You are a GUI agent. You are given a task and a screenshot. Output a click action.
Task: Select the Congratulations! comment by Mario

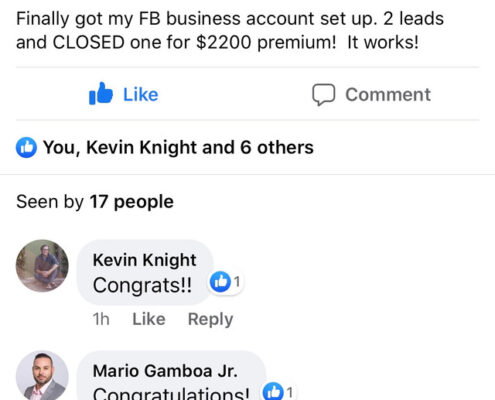tap(171, 393)
